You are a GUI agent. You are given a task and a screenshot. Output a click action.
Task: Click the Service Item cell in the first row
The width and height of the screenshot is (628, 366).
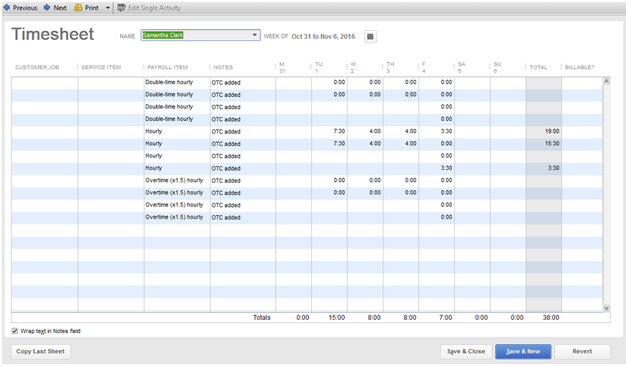[111, 82]
